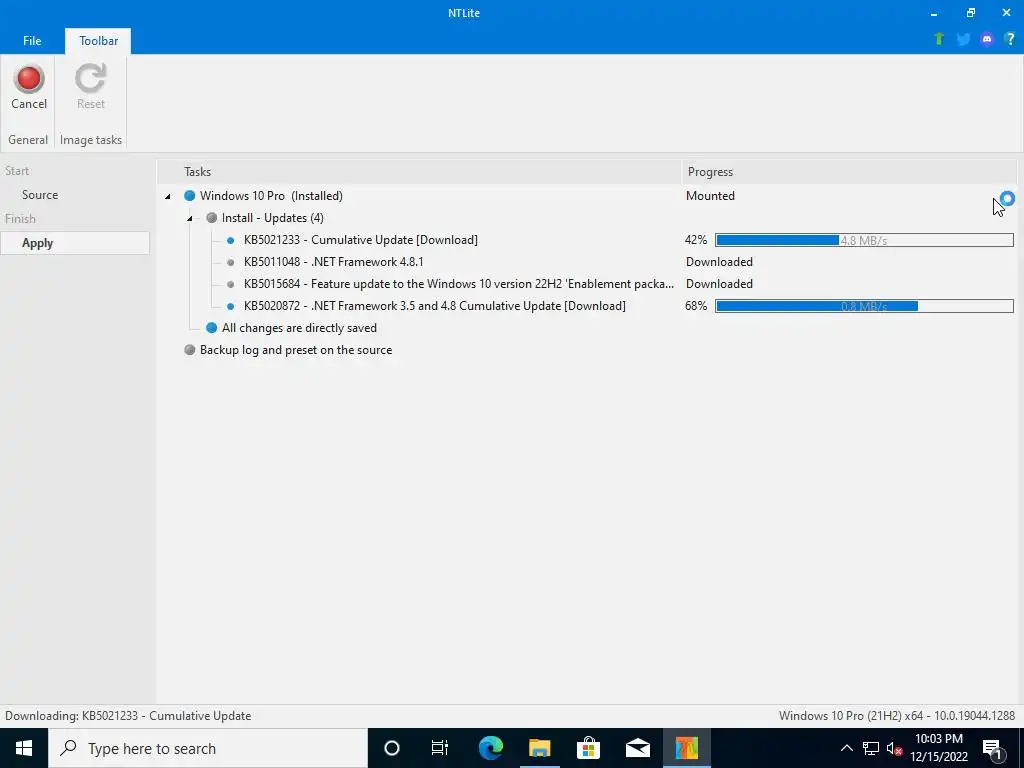Click the green update arrow icon
The image size is (1024, 768).
(x=938, y=39)
